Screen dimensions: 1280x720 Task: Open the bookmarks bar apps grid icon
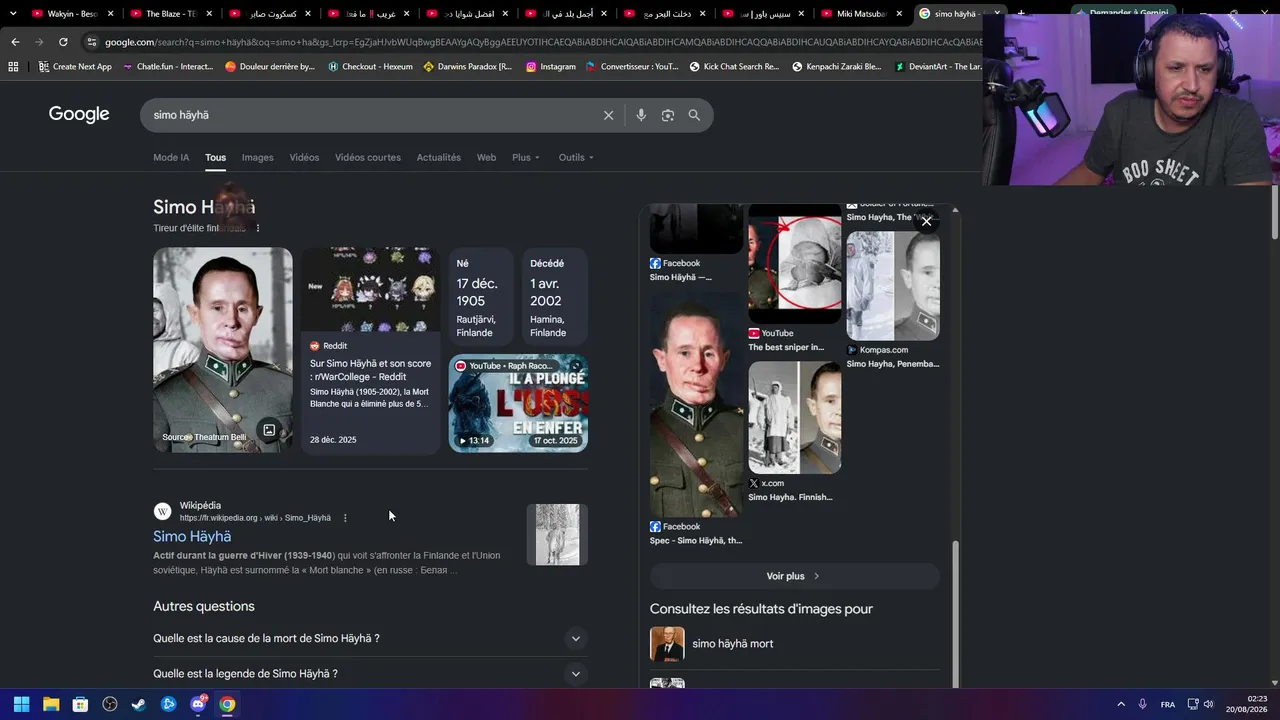tap(13, 67)
